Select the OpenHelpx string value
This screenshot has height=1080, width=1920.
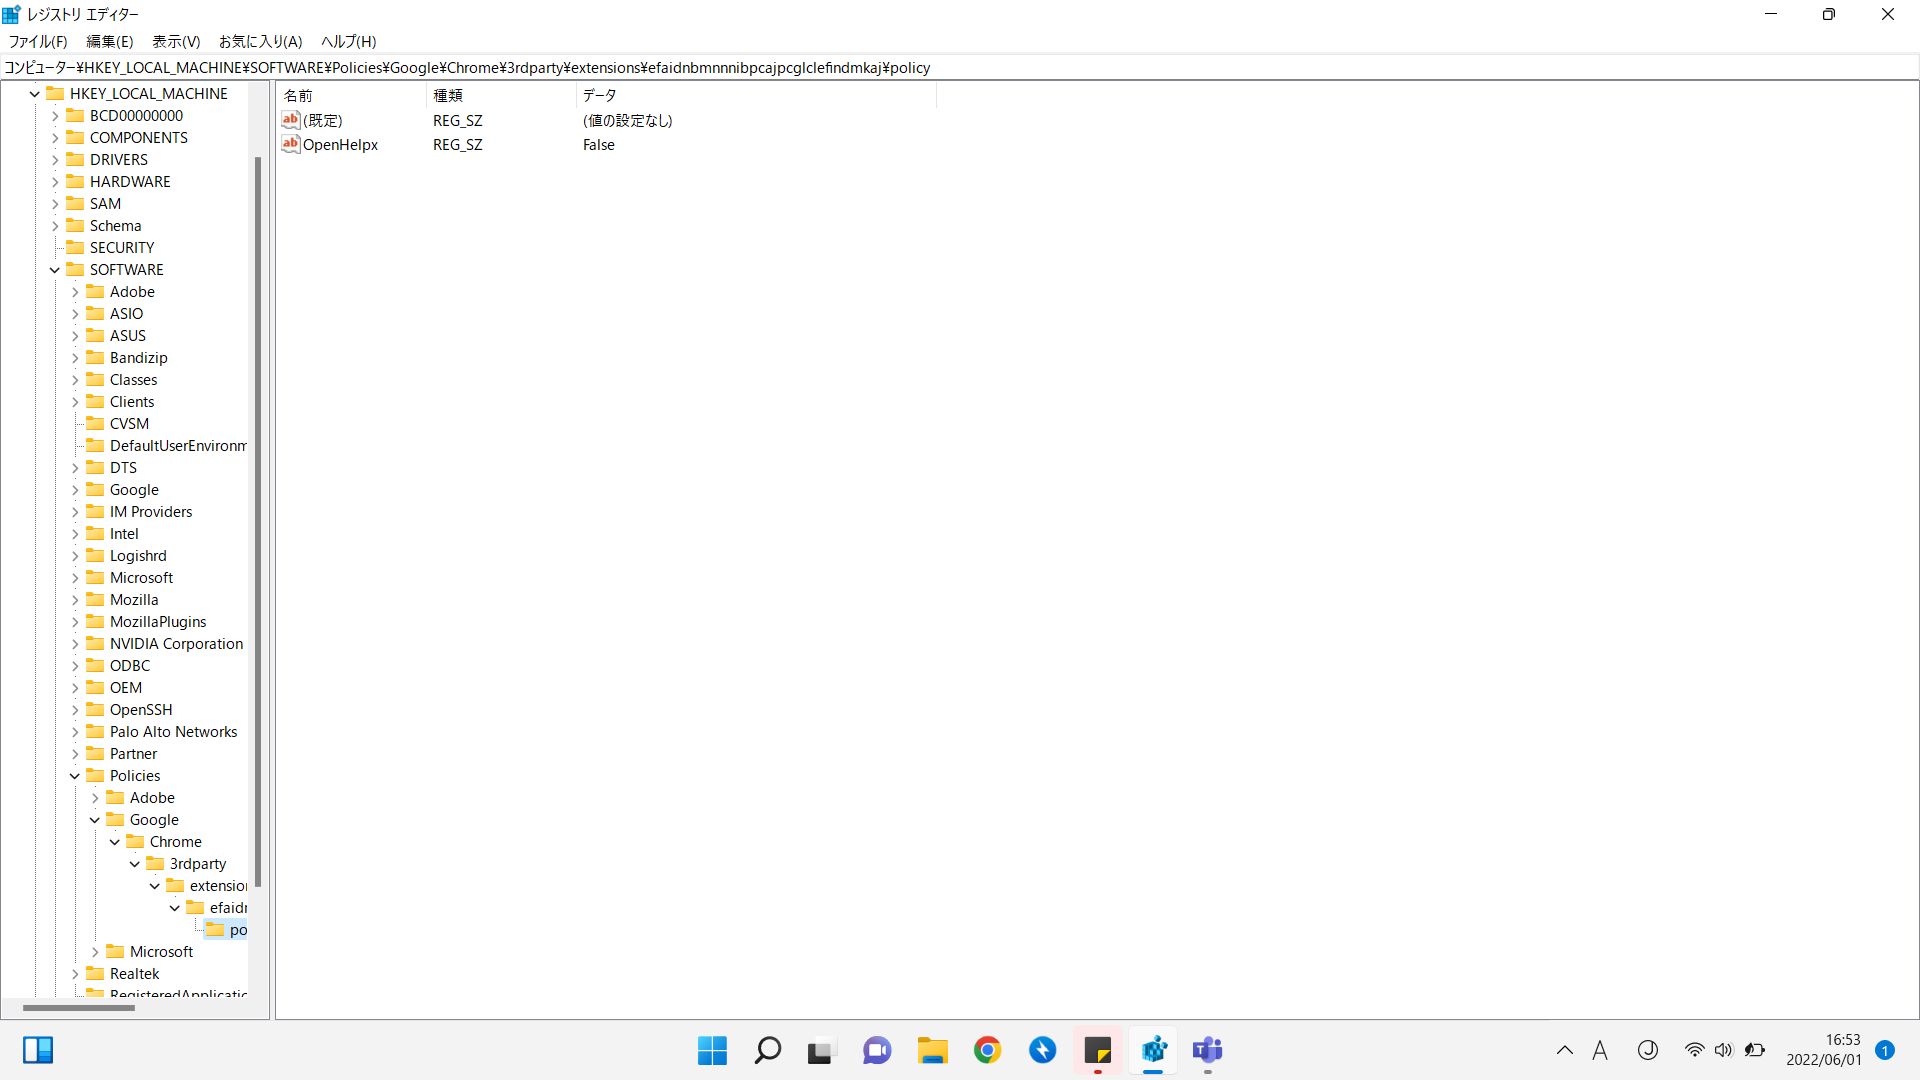[x=341, y=144]
